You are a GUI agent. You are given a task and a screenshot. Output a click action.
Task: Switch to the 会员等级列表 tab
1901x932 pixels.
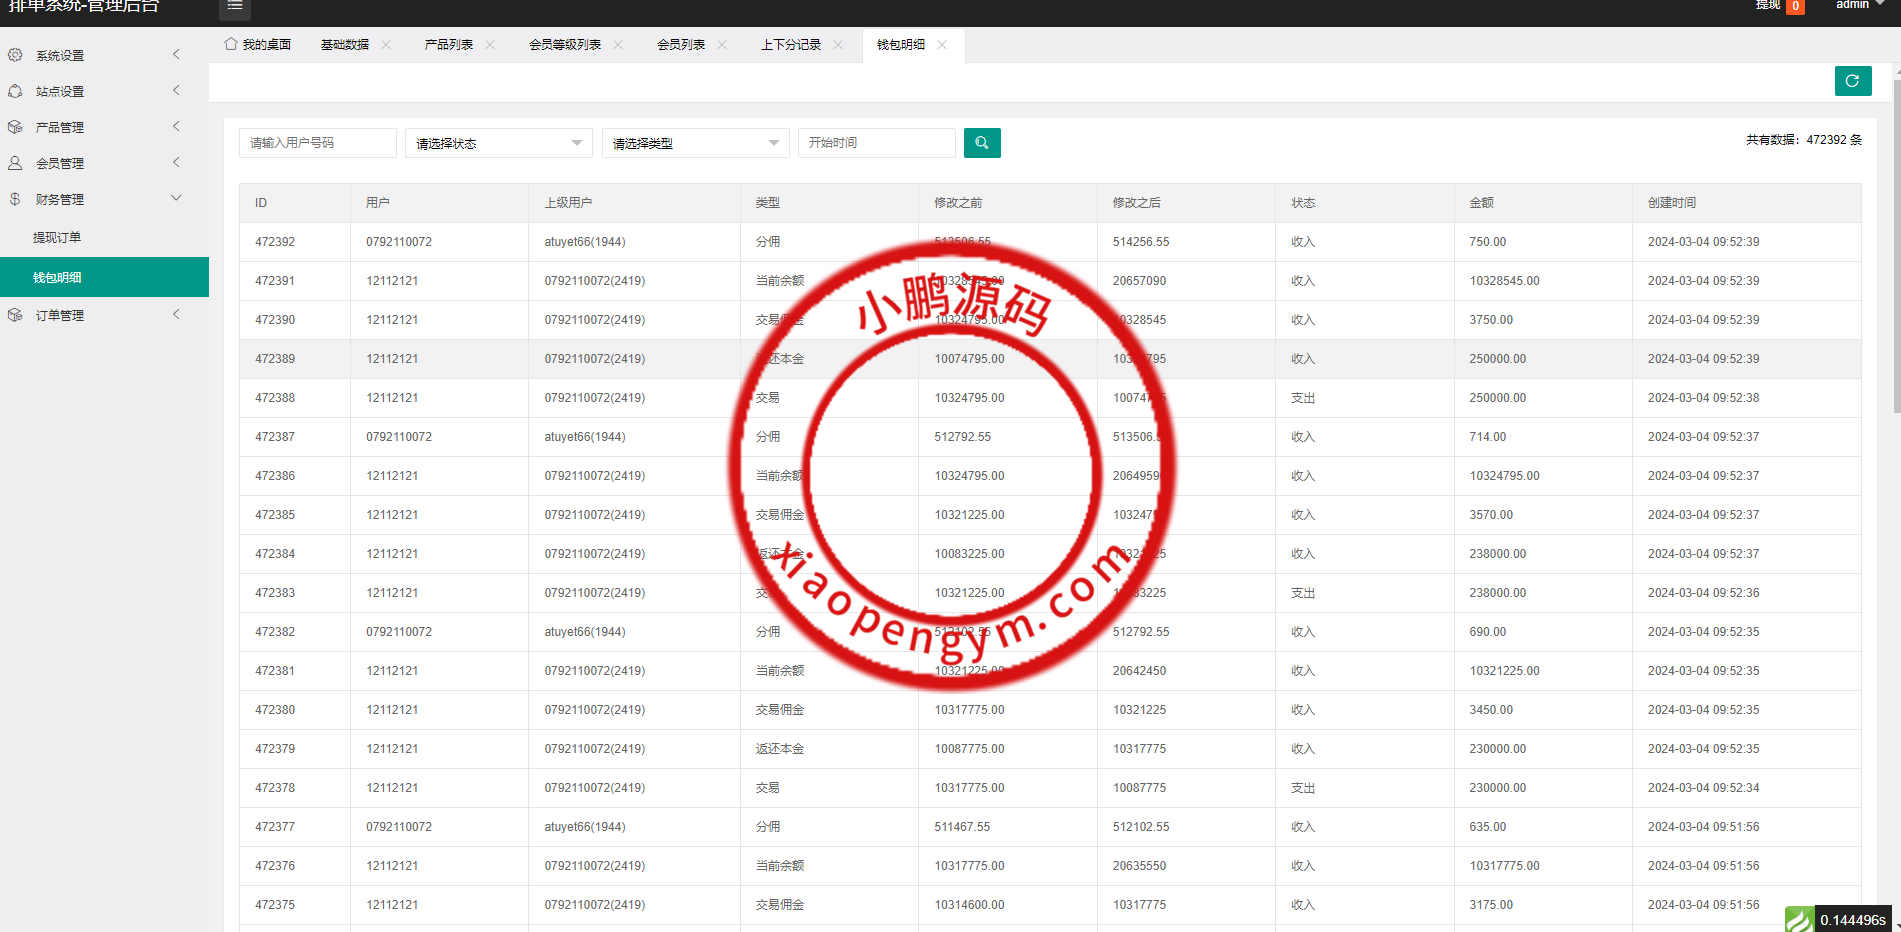click(564, 45)
